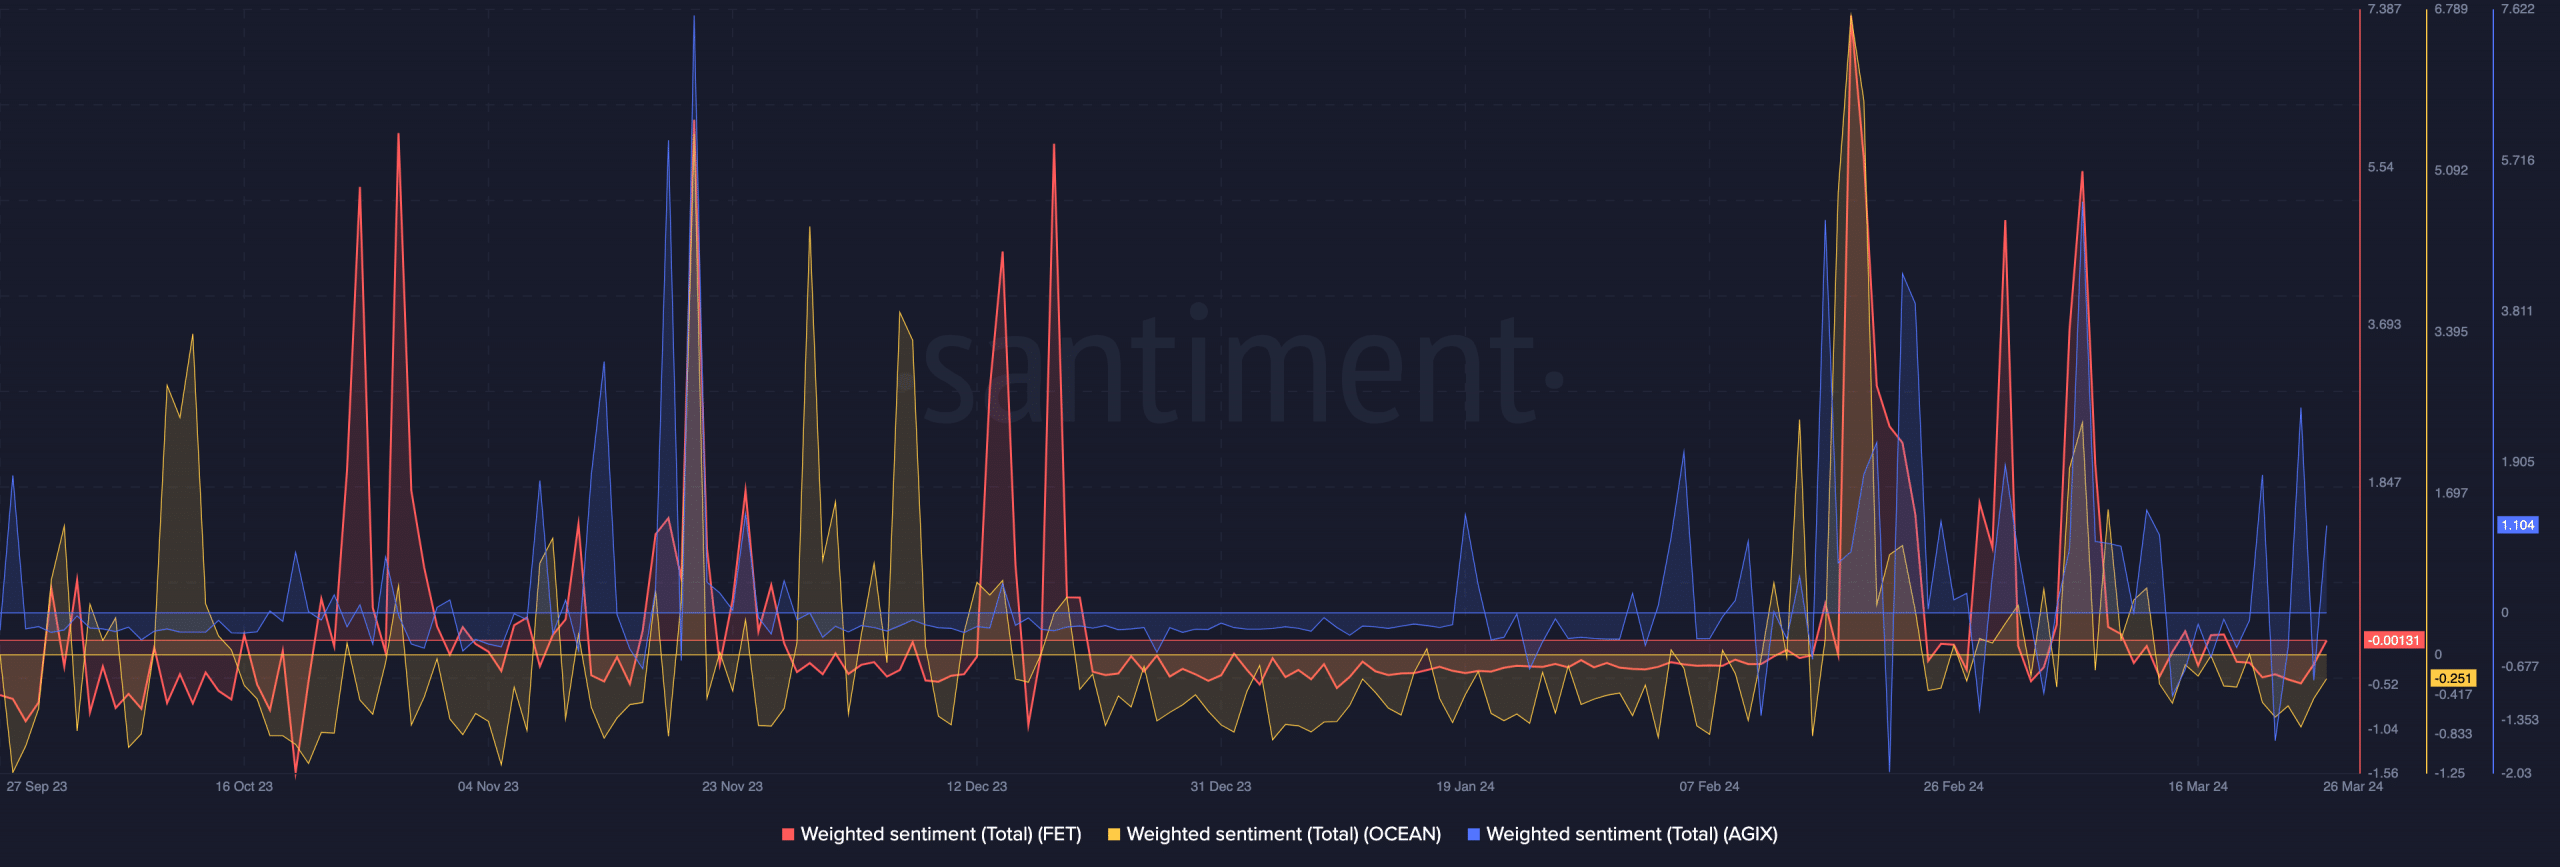Click the 26 Feb 24 date label
This screenshot has height=867, width=2560.
click(1953, 786)
